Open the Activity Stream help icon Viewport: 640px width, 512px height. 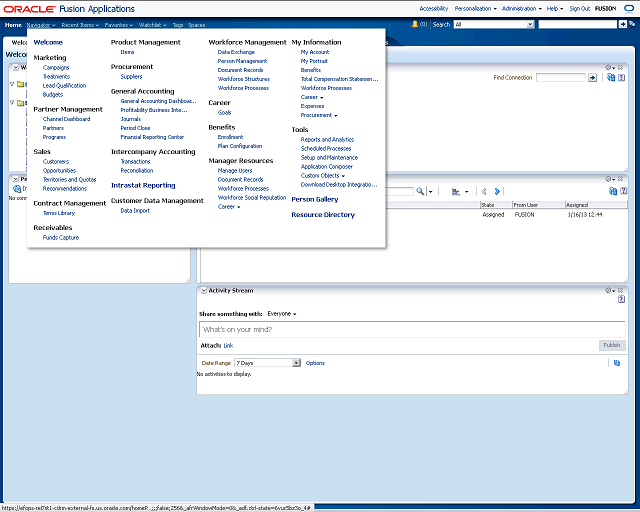click(621, 299)
